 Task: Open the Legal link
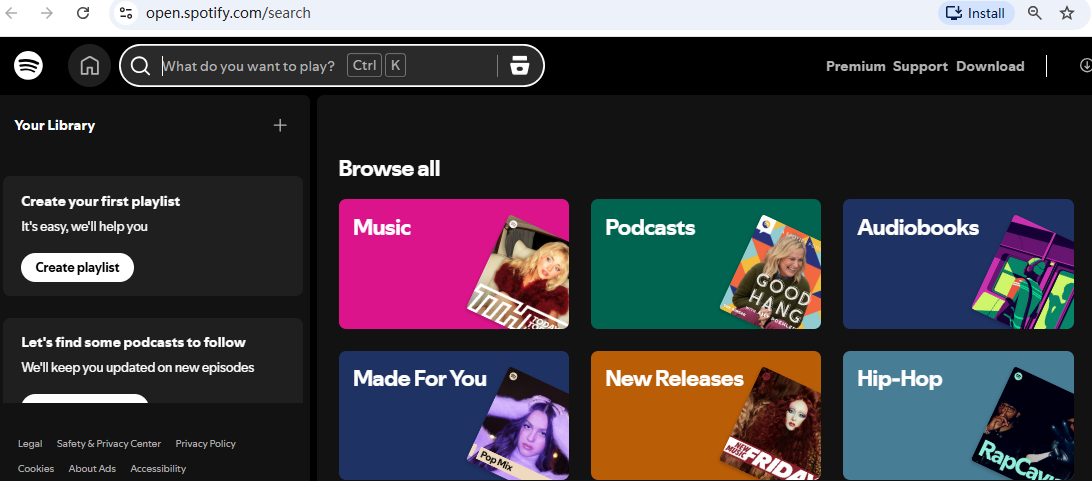pos(30,443)
